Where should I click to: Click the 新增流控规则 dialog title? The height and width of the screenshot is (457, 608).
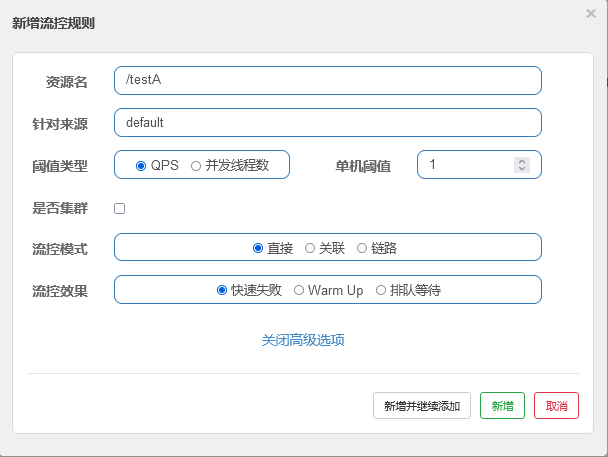[x=55, y=22]
